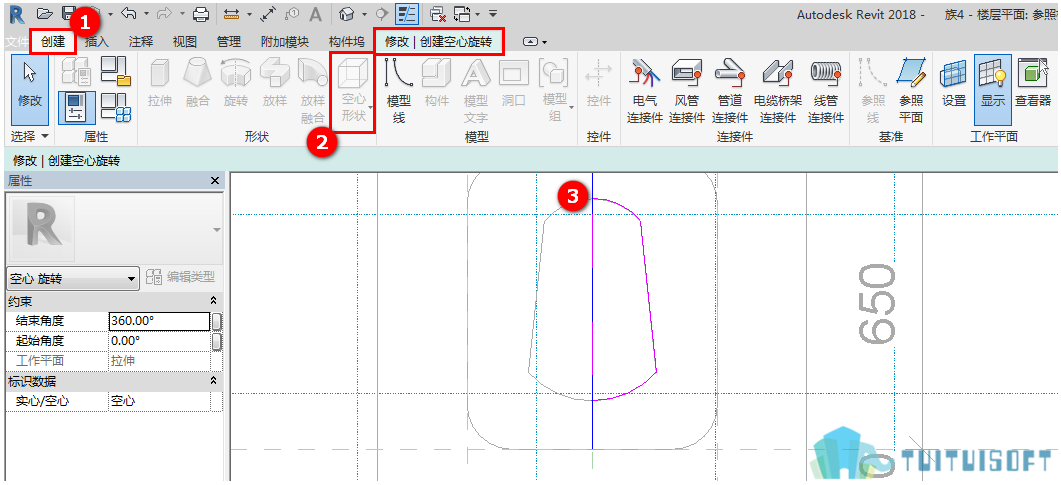
Task: Select the 修改 | 创建空心旋转 contextual tab
Action: (x=440, y=42)
